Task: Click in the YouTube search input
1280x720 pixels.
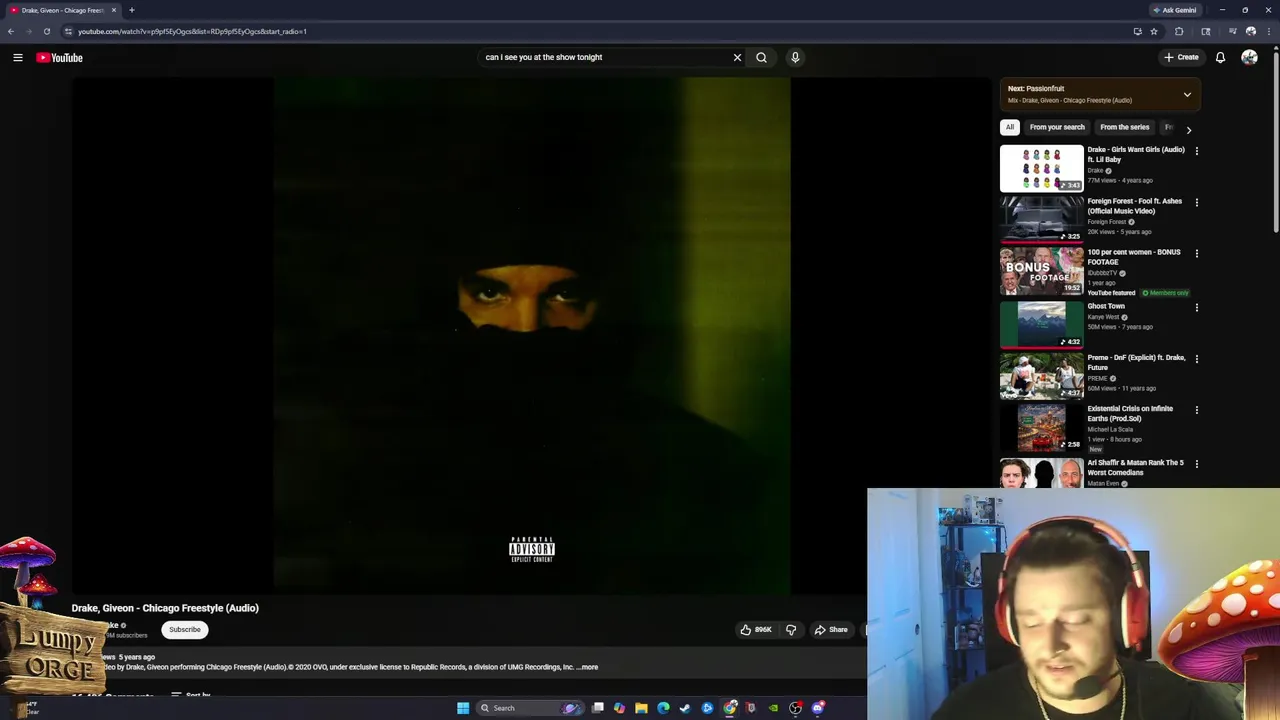Action: tap(605, 57)
